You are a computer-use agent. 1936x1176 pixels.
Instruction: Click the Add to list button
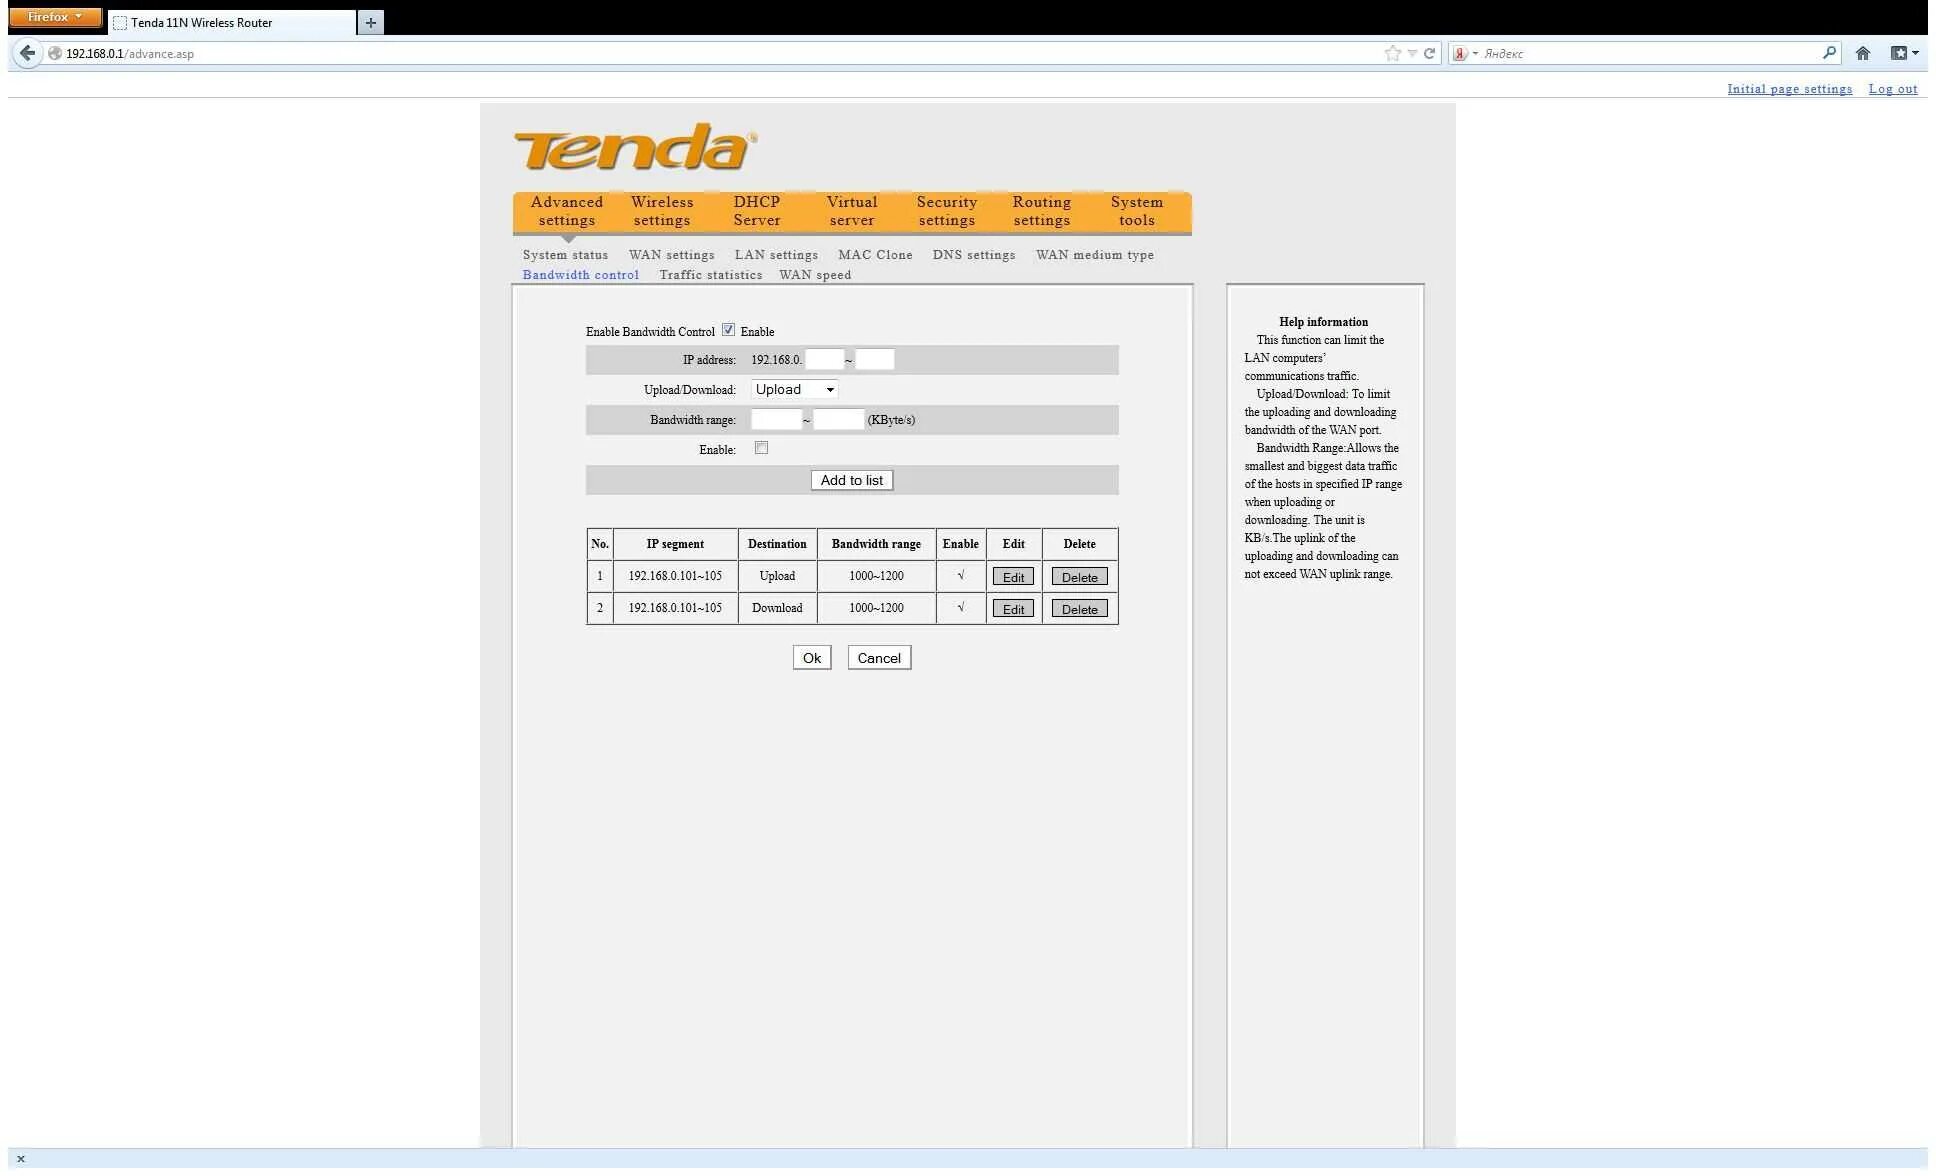(851, 480)
